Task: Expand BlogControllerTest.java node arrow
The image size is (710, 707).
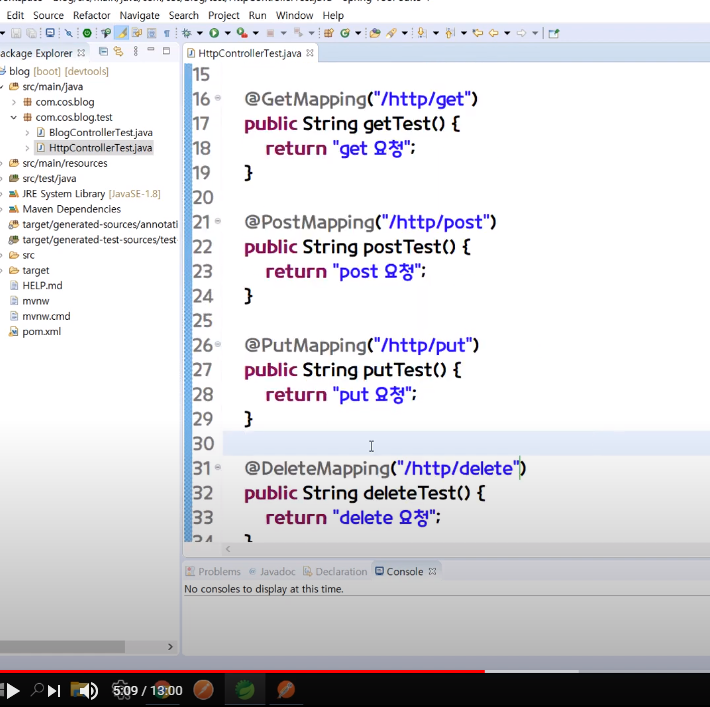Action: pos(27,133)
